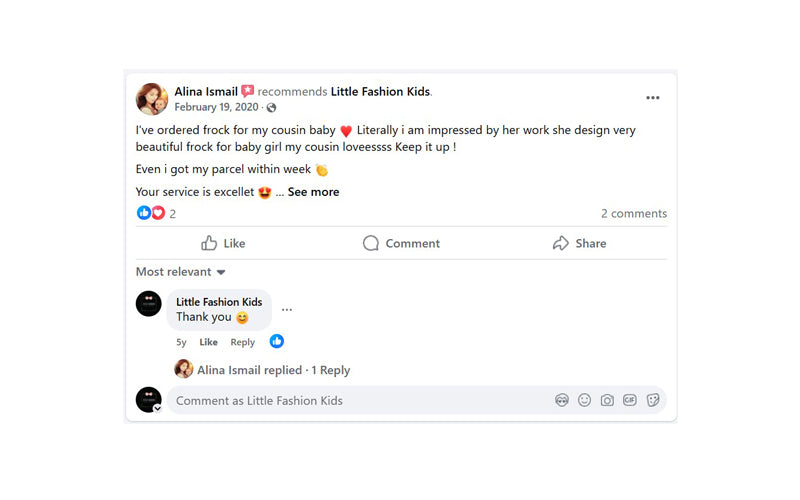The height and width of the screenshot is (500, 800).
Task: Switch commenting profile via avatar arrow
Action: [x=158, y=408]
